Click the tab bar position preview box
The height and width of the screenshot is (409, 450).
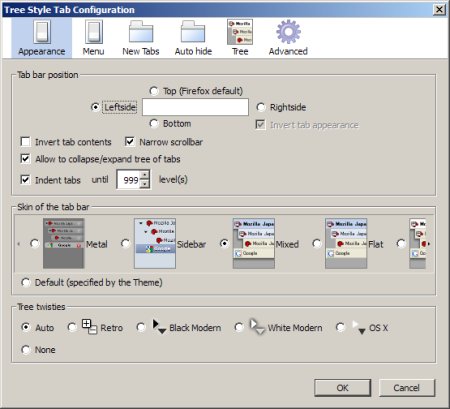tap(195, 107)
